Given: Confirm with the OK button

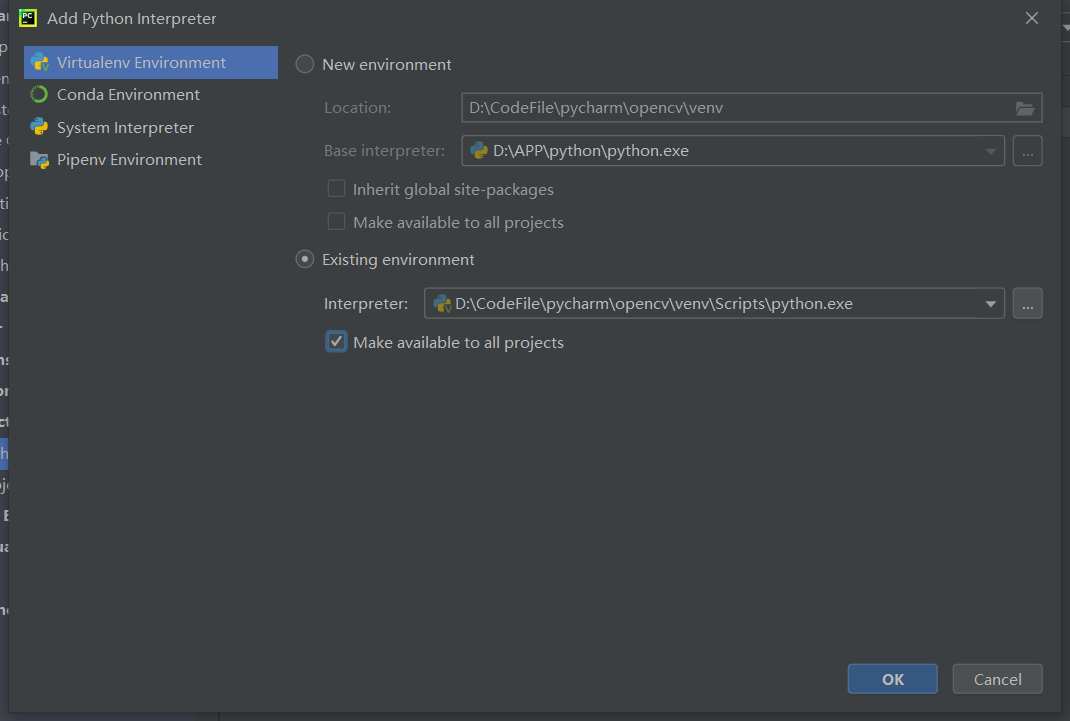Looking at the screenshot, I should [x=893, y=679].
